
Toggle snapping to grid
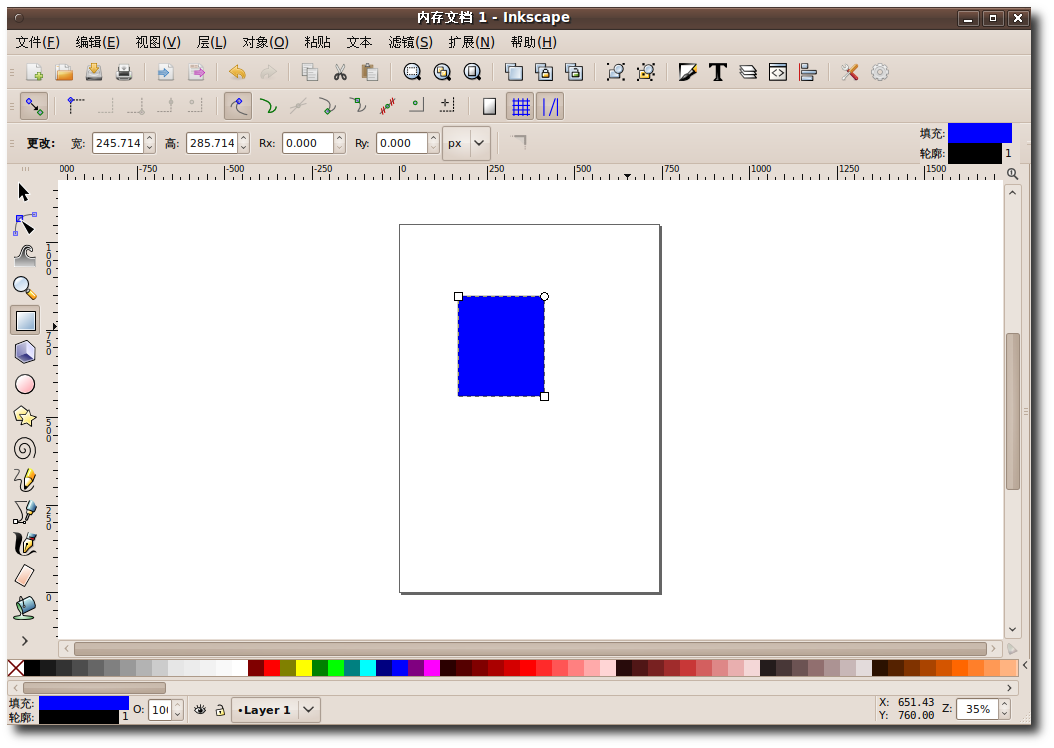click(x=520, y=106)
